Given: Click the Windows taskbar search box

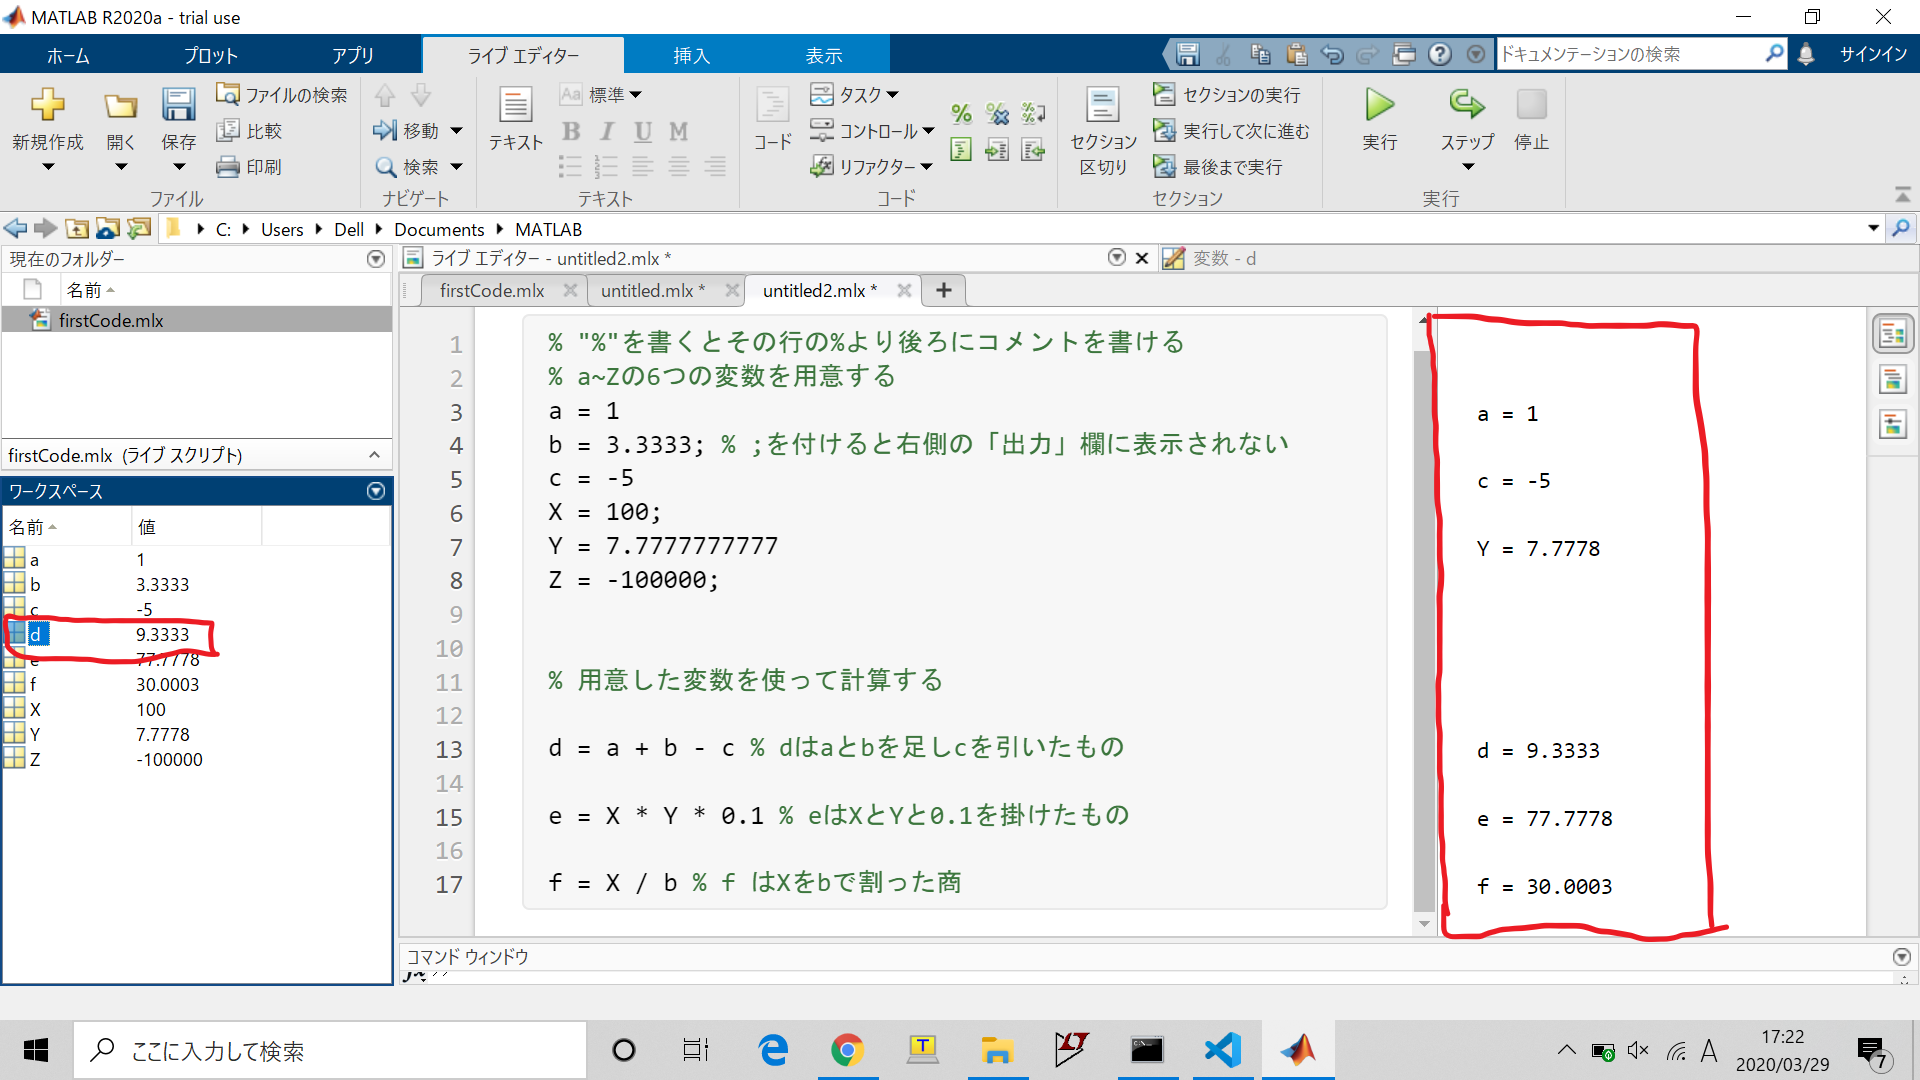Looking at the screenshot, I should 331,1050.
